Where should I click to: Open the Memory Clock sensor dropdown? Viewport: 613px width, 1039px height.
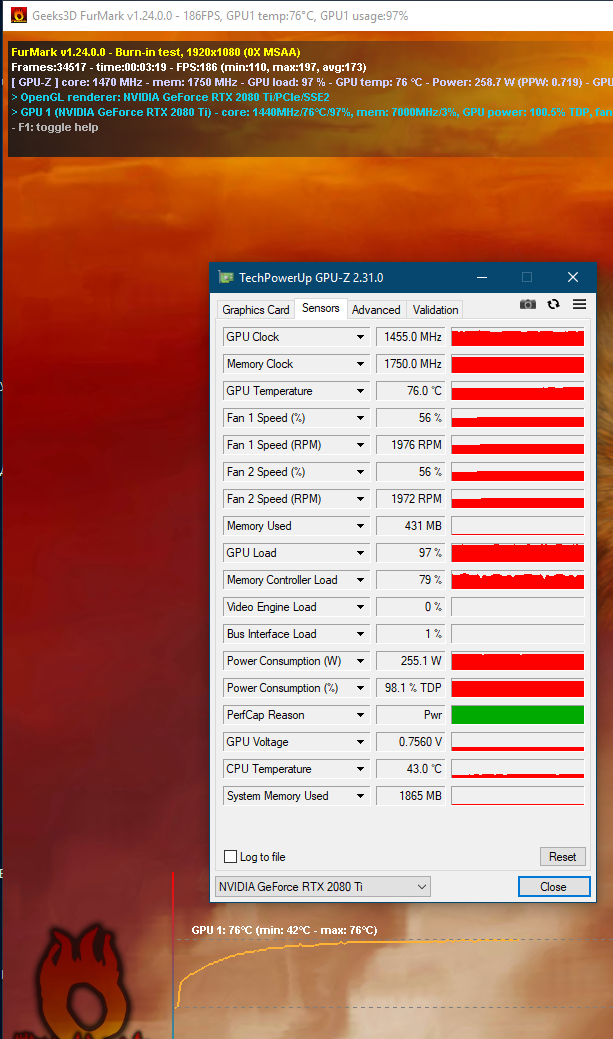pyautogui.click(x=361, y=364)
